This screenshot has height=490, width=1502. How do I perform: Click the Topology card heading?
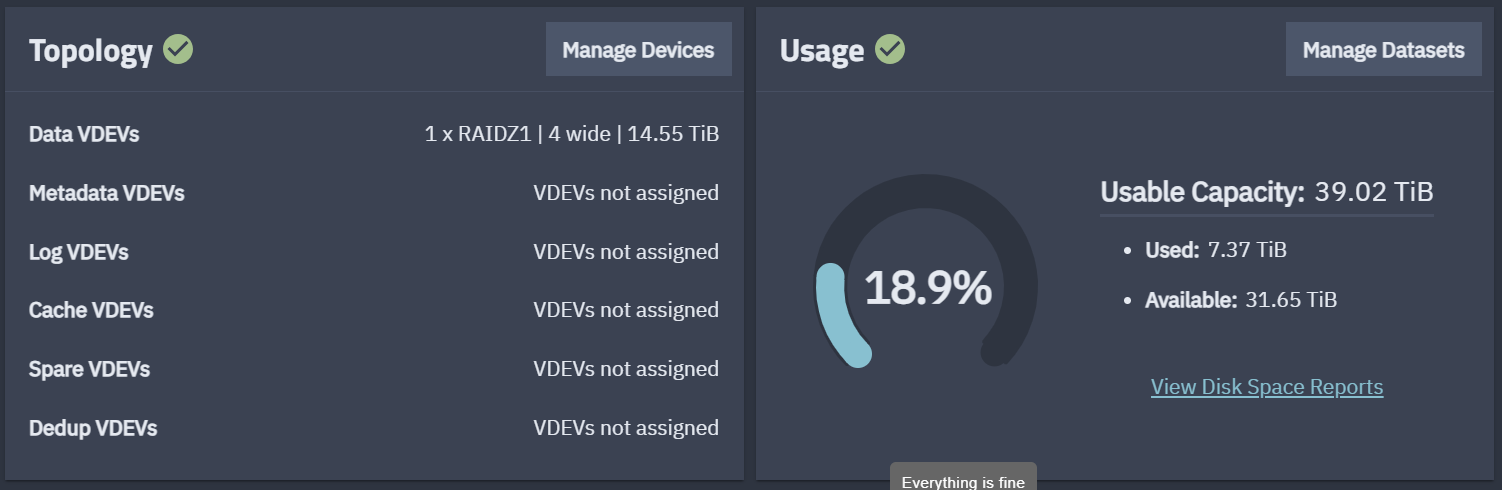click(90, 50)
